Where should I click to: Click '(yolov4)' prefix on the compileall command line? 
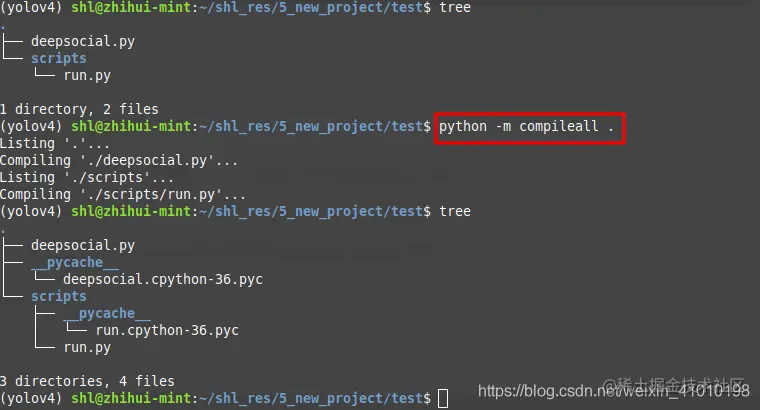tap(32, 126)
